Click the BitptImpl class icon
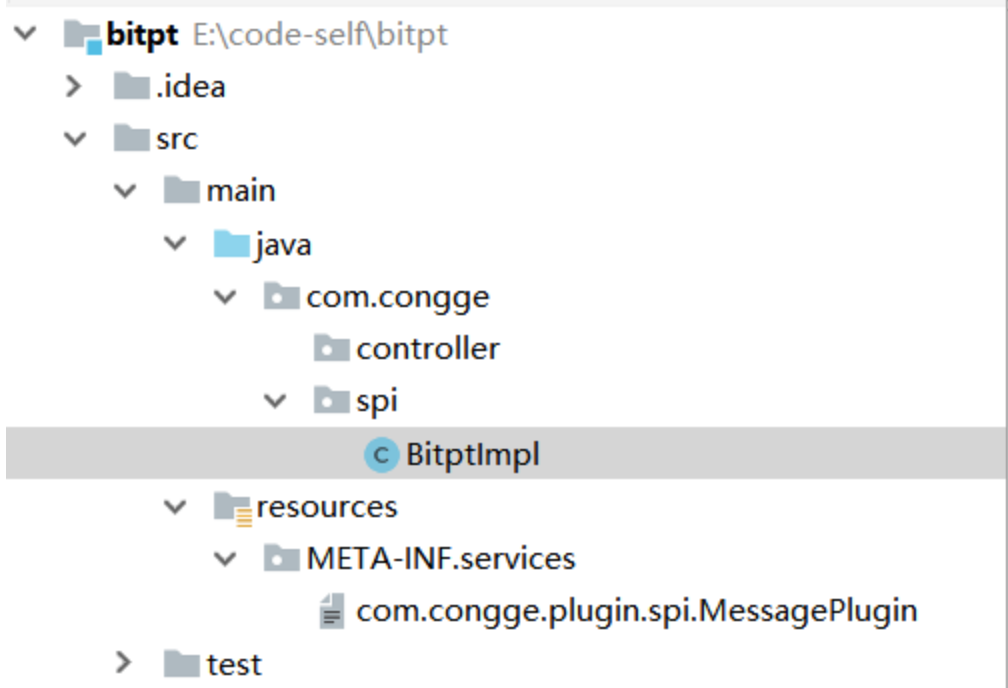Viewport: 1008px width, 688px height. pos(382,455)
